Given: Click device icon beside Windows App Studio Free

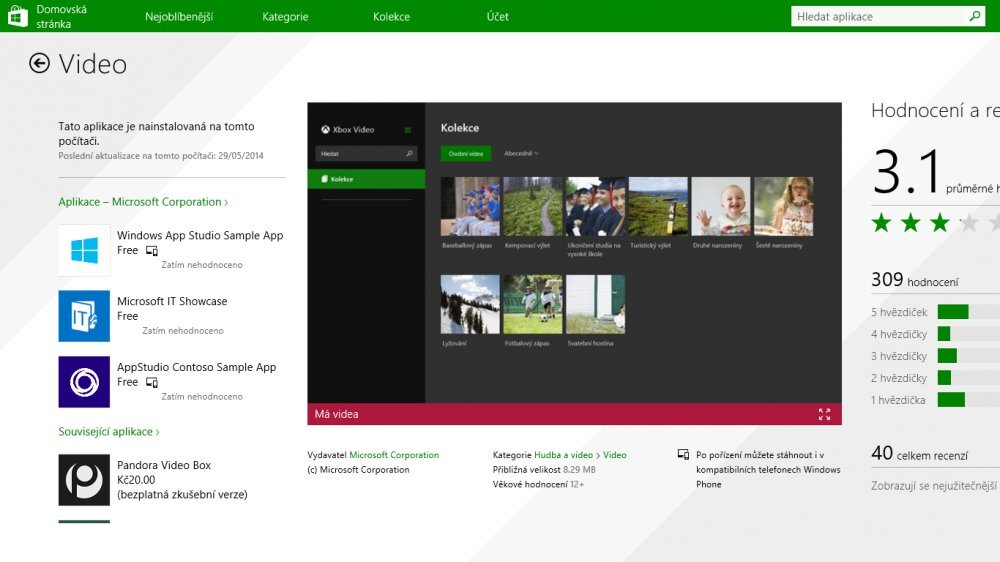Looking at the screenshot, I should click(152, 251).
